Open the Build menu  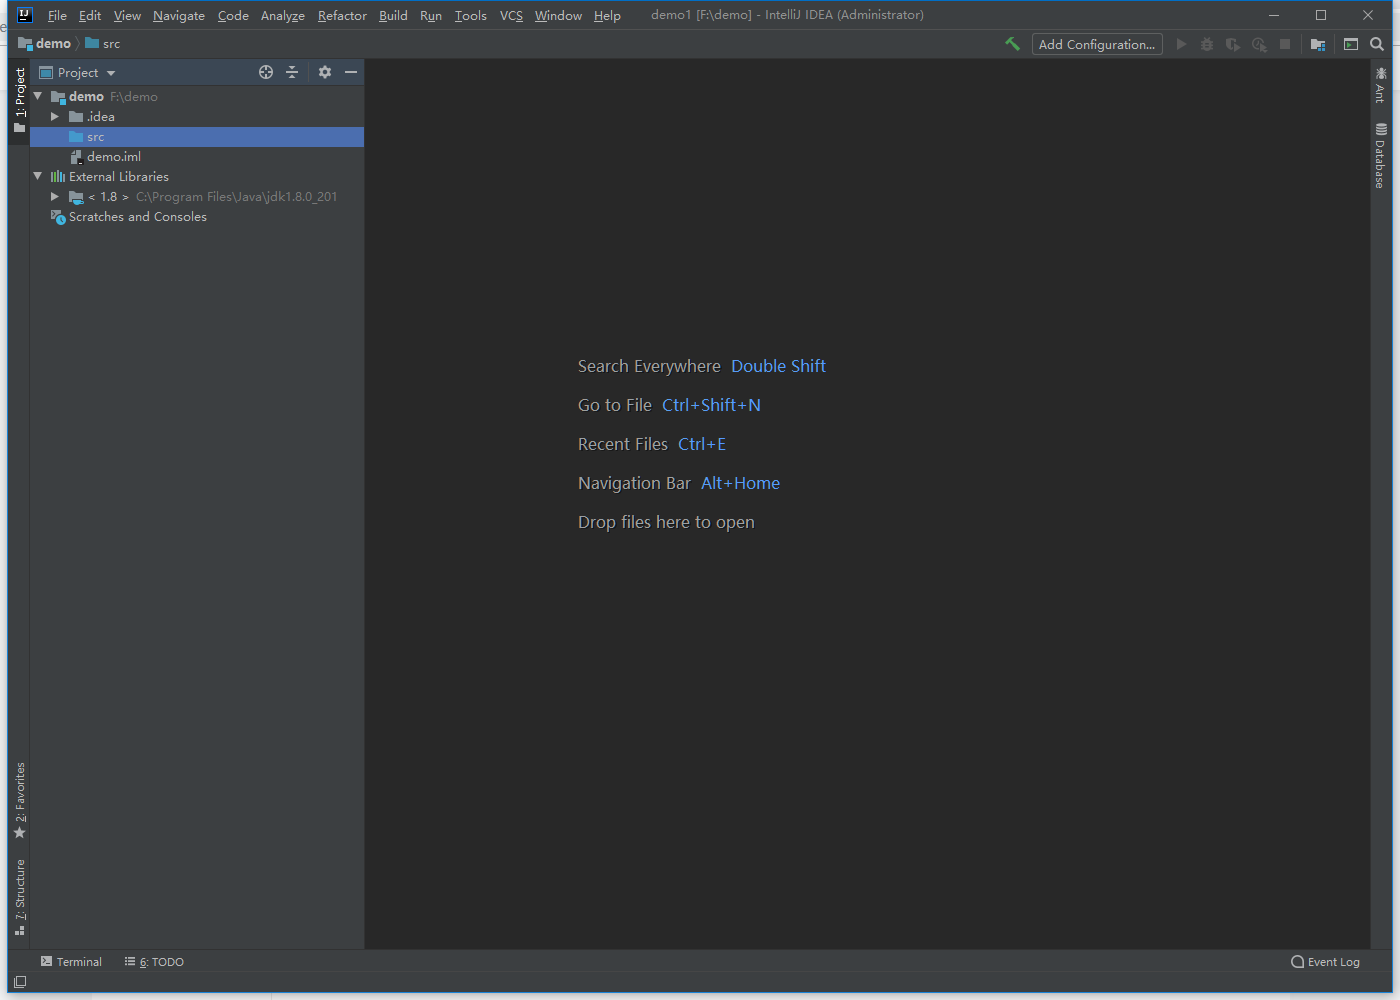tap(393, 15)
